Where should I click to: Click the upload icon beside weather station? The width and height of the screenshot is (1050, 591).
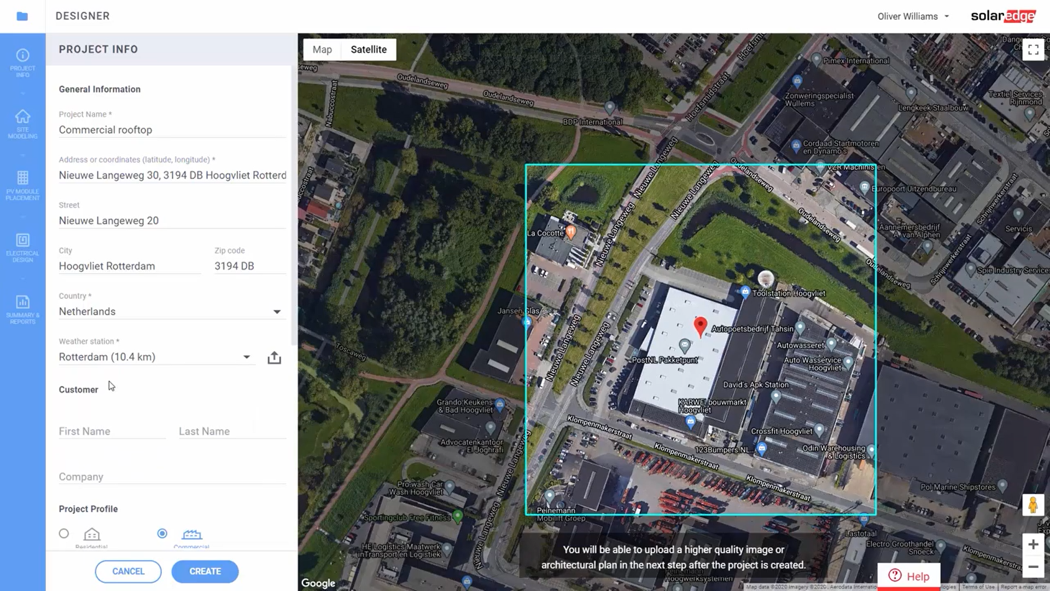274,358
